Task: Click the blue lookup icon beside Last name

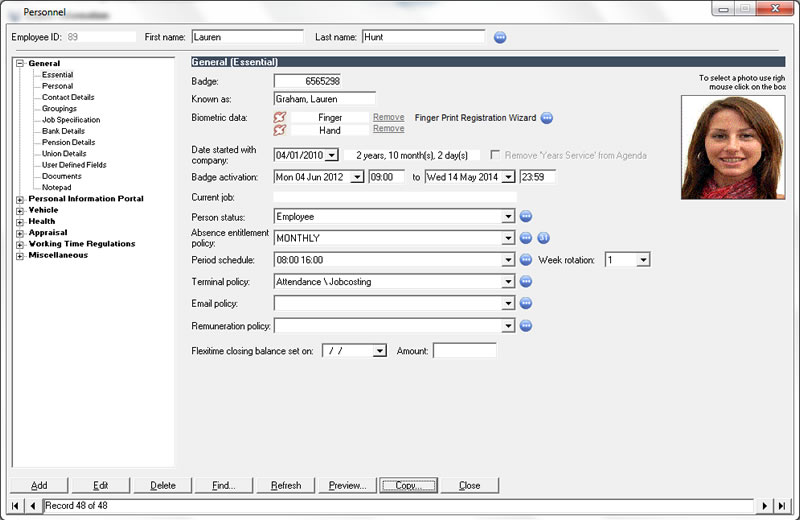Action: tap(501, 38)
